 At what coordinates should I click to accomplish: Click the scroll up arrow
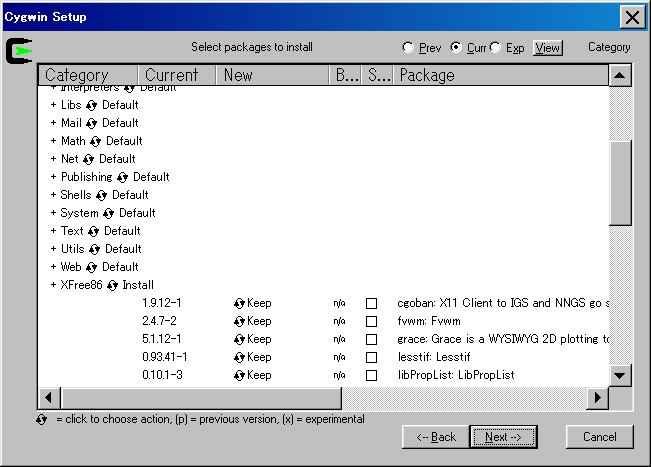click(x=620, y=76)
